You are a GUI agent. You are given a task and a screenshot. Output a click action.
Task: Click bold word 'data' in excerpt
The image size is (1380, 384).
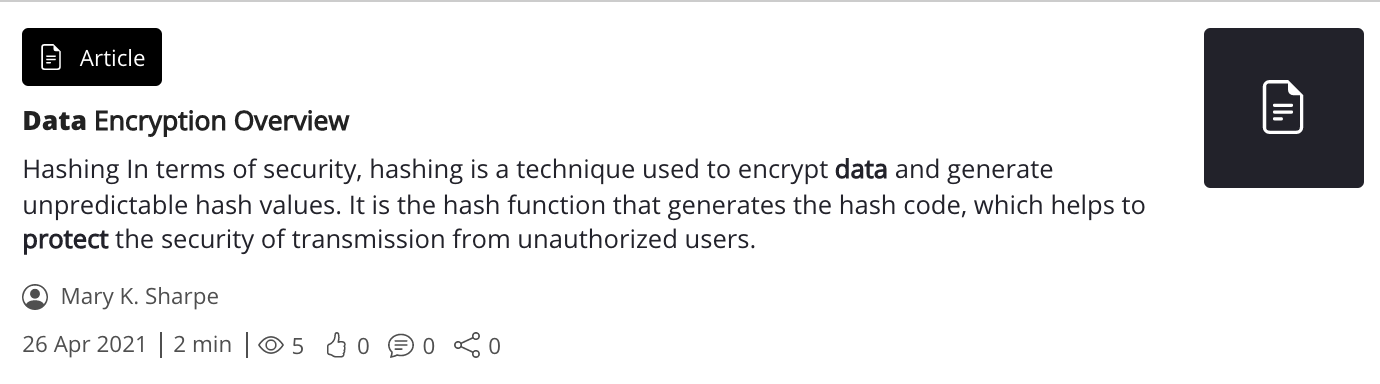pos(861,168)
